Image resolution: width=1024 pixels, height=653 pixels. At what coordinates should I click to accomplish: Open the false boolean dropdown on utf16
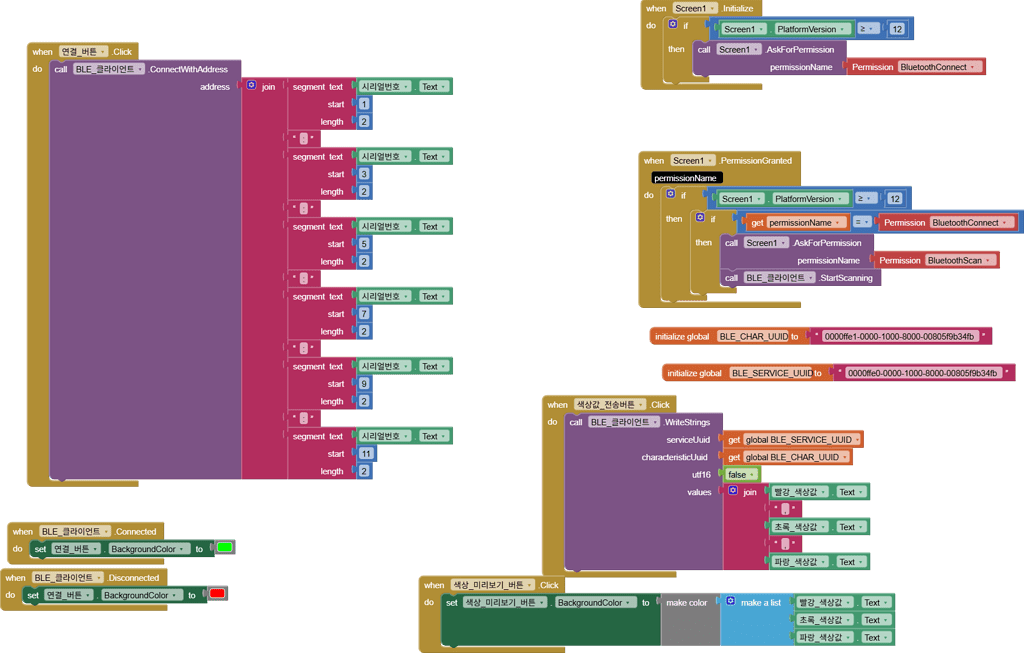(x=753, y=475)
